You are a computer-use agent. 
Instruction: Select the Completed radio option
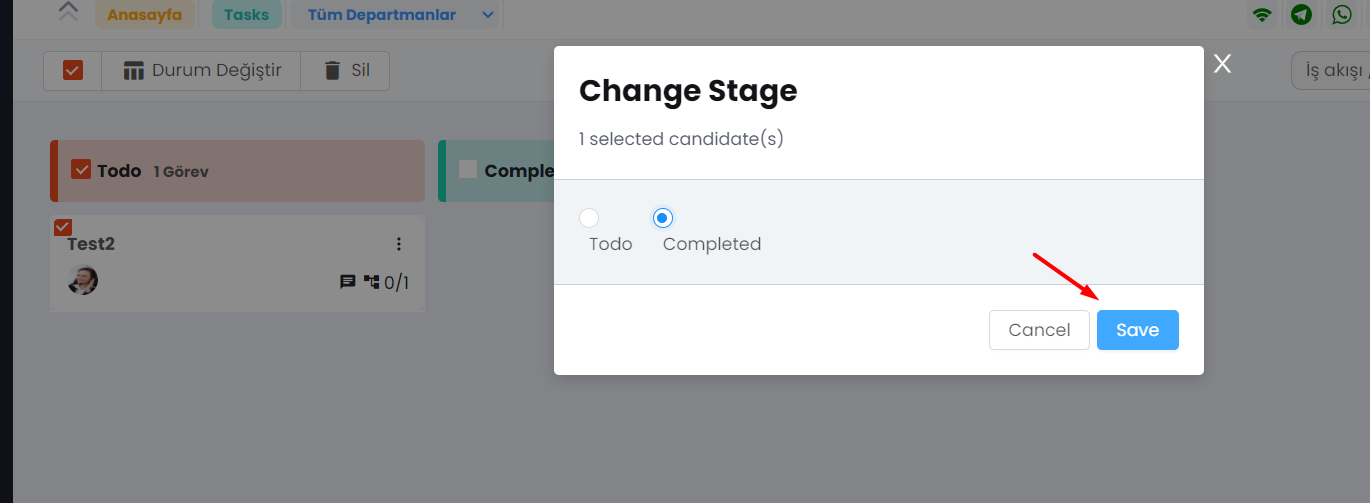click(663, 218)
